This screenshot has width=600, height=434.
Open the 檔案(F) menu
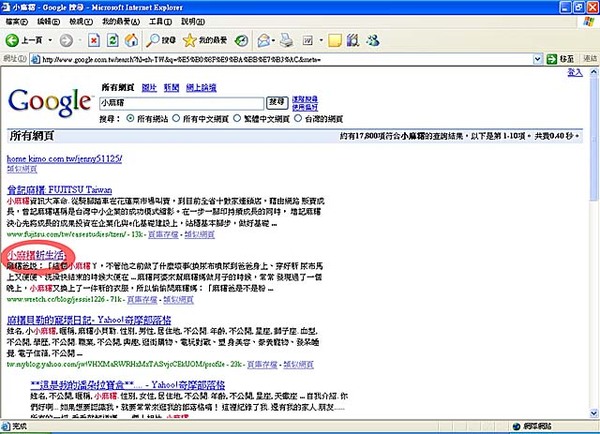point(17,22)
